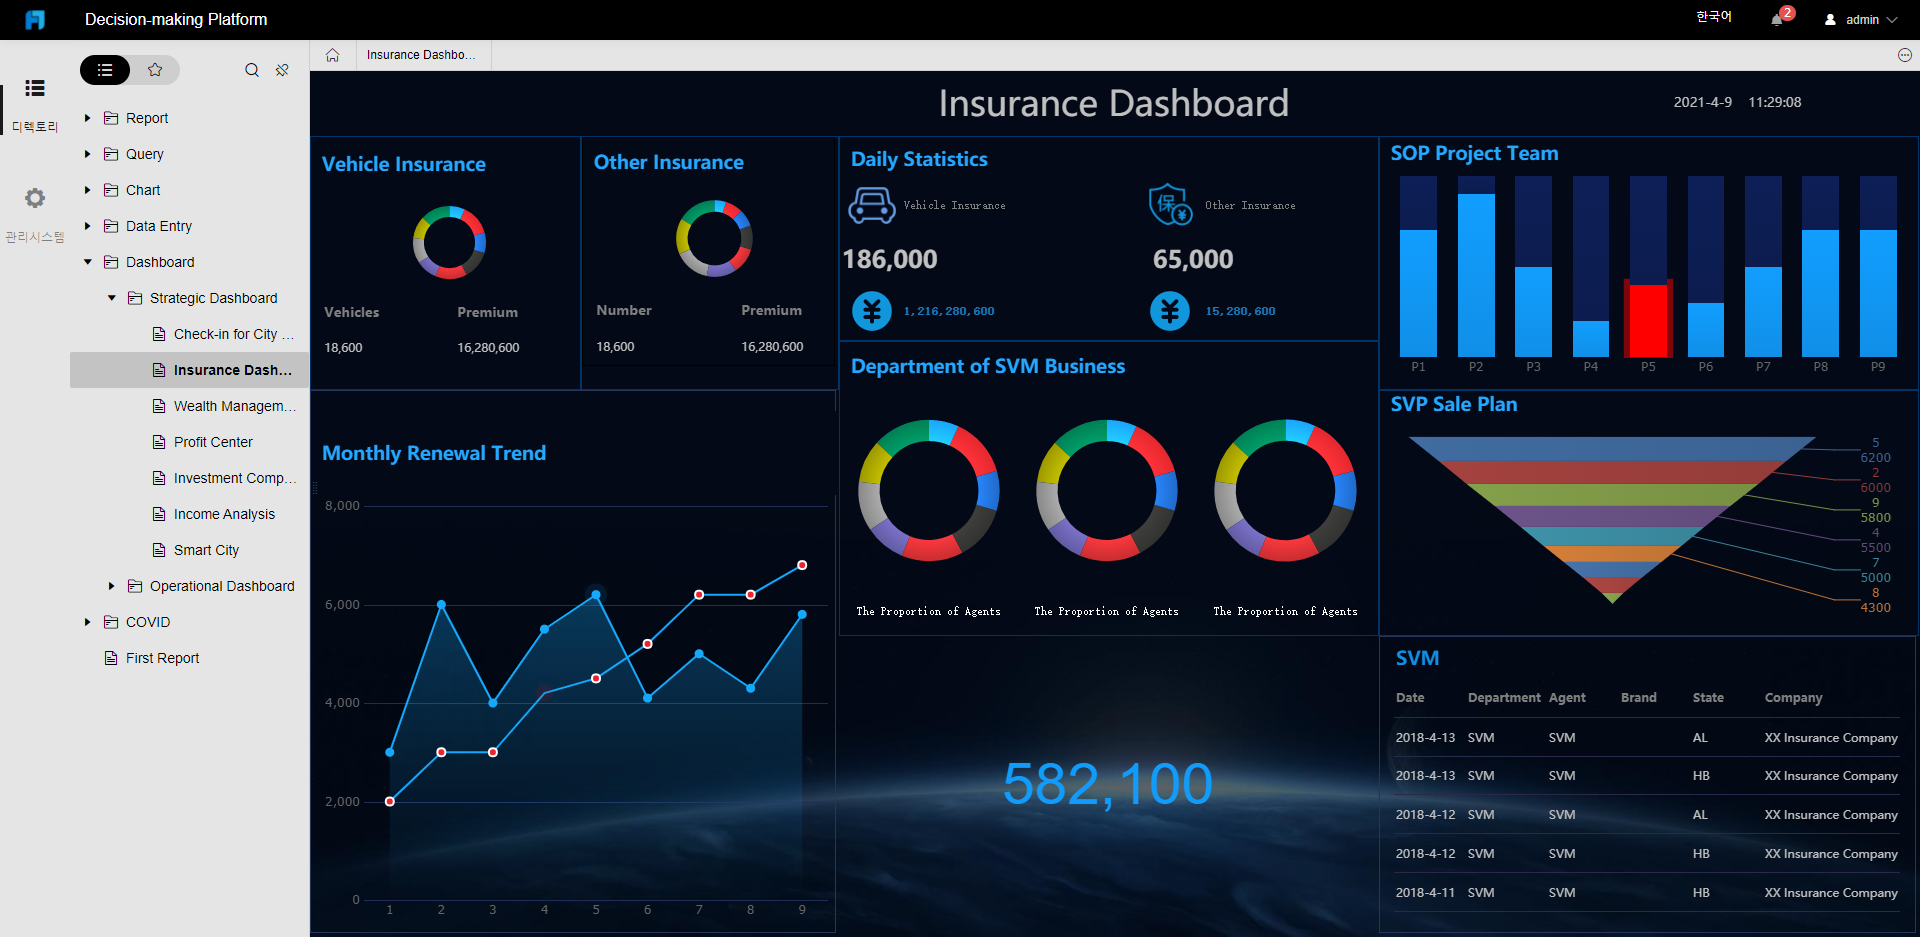Click the Other Insurance donut chart
1920x937 pixels.
(714, 238)
